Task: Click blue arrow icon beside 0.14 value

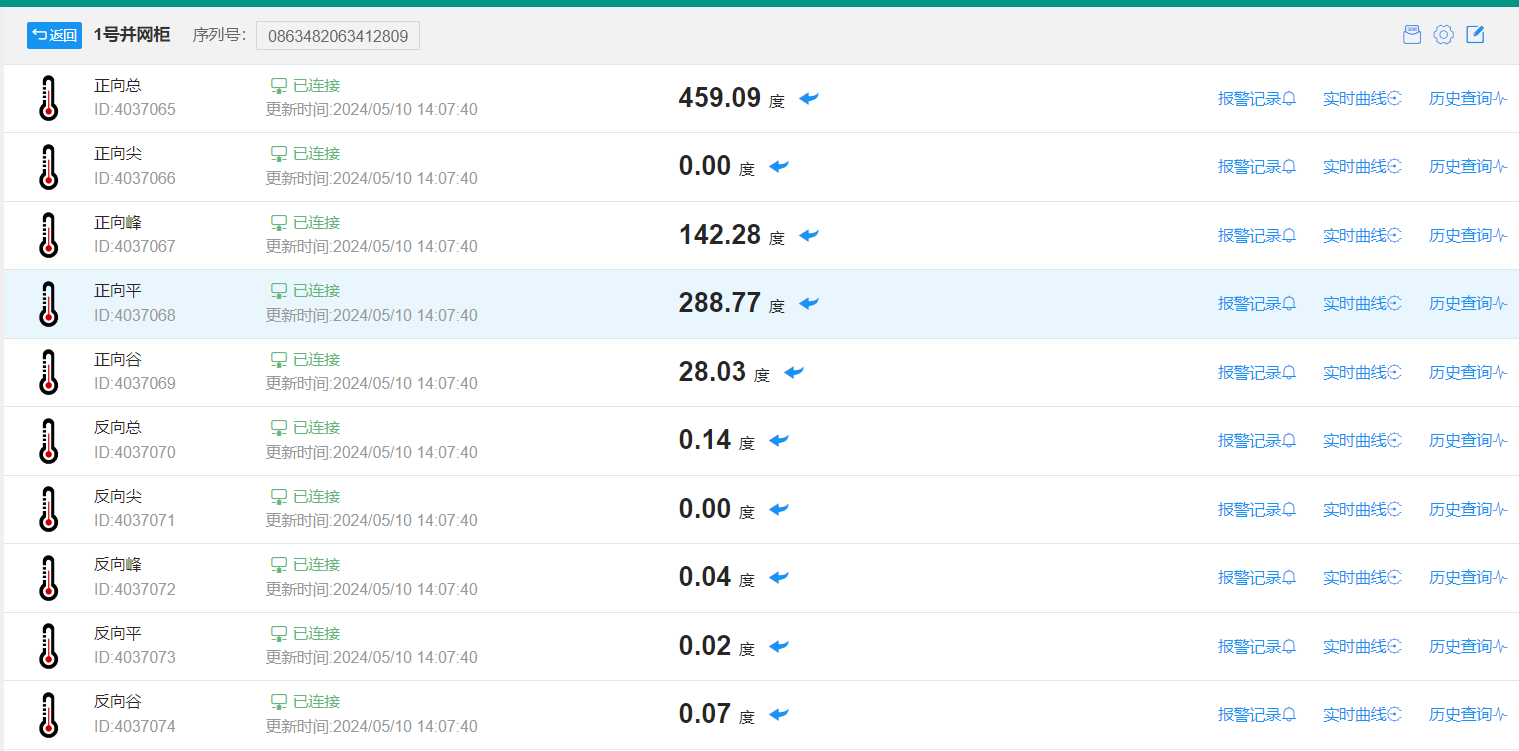Action: tap(779, 440)
